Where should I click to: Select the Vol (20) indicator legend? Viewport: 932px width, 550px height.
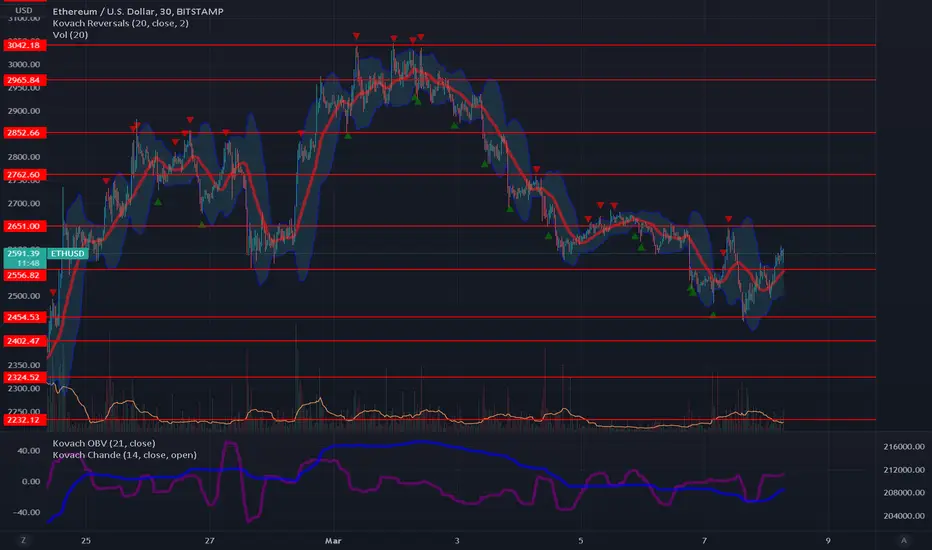point(70,35)
